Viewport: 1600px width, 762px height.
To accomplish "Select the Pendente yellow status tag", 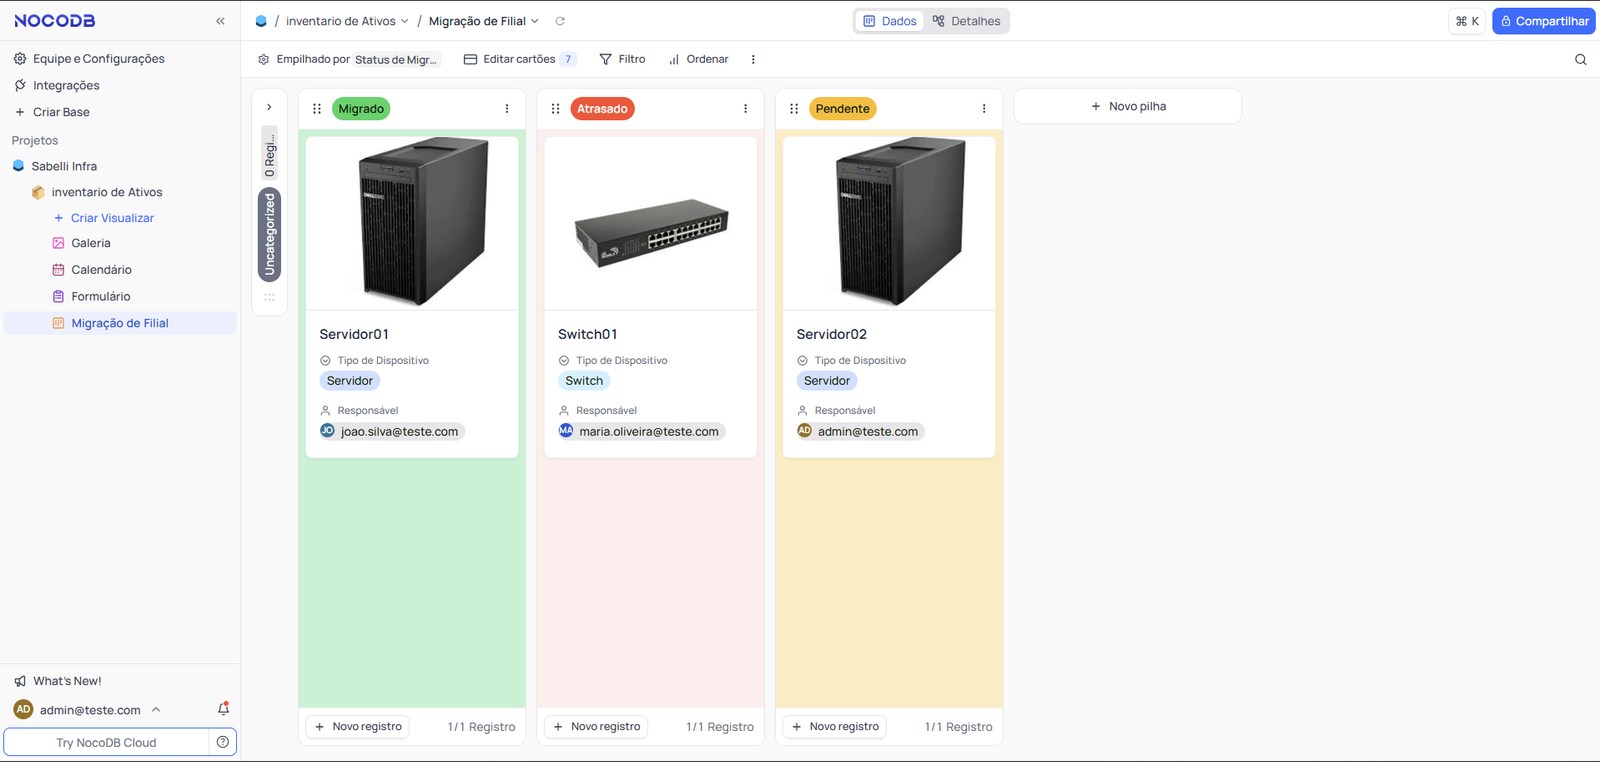I will pyautogui.click(x=842, y=109).
